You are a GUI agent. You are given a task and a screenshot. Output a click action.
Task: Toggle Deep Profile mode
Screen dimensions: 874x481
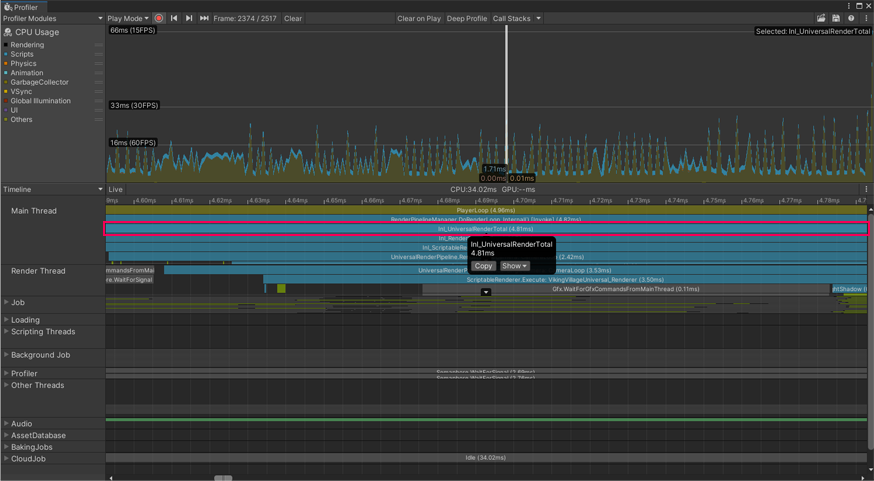point(466,18)
